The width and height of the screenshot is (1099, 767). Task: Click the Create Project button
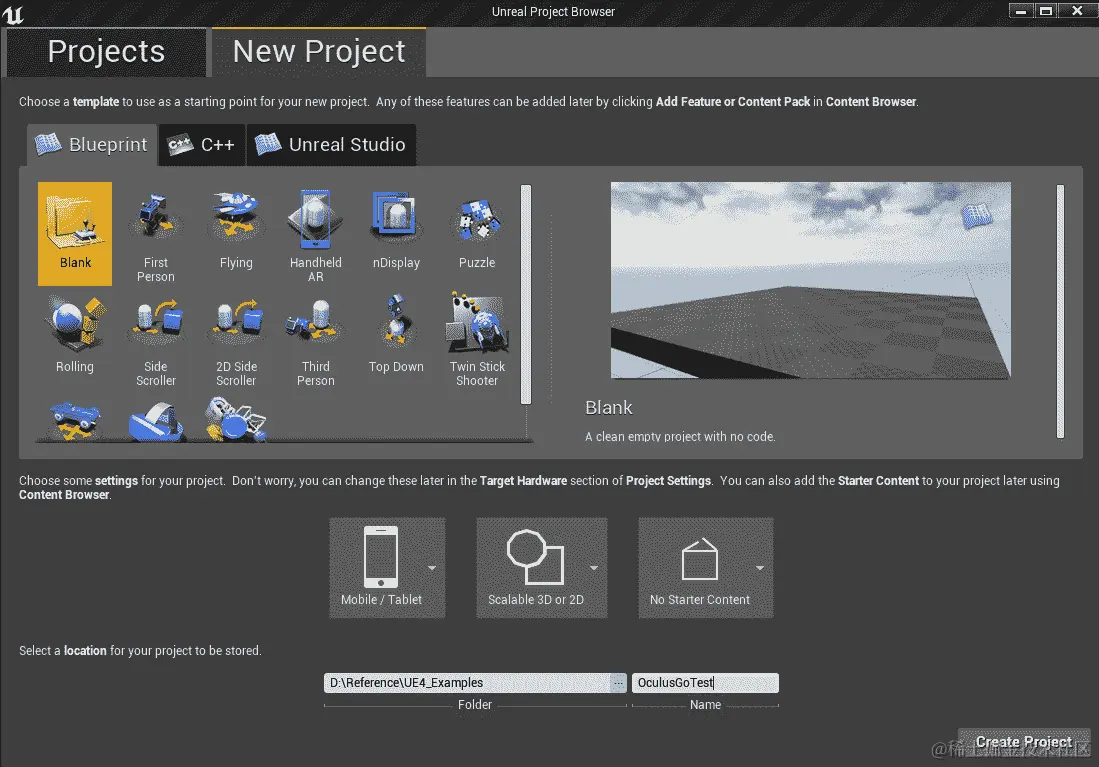click(x=1024, y=742)
